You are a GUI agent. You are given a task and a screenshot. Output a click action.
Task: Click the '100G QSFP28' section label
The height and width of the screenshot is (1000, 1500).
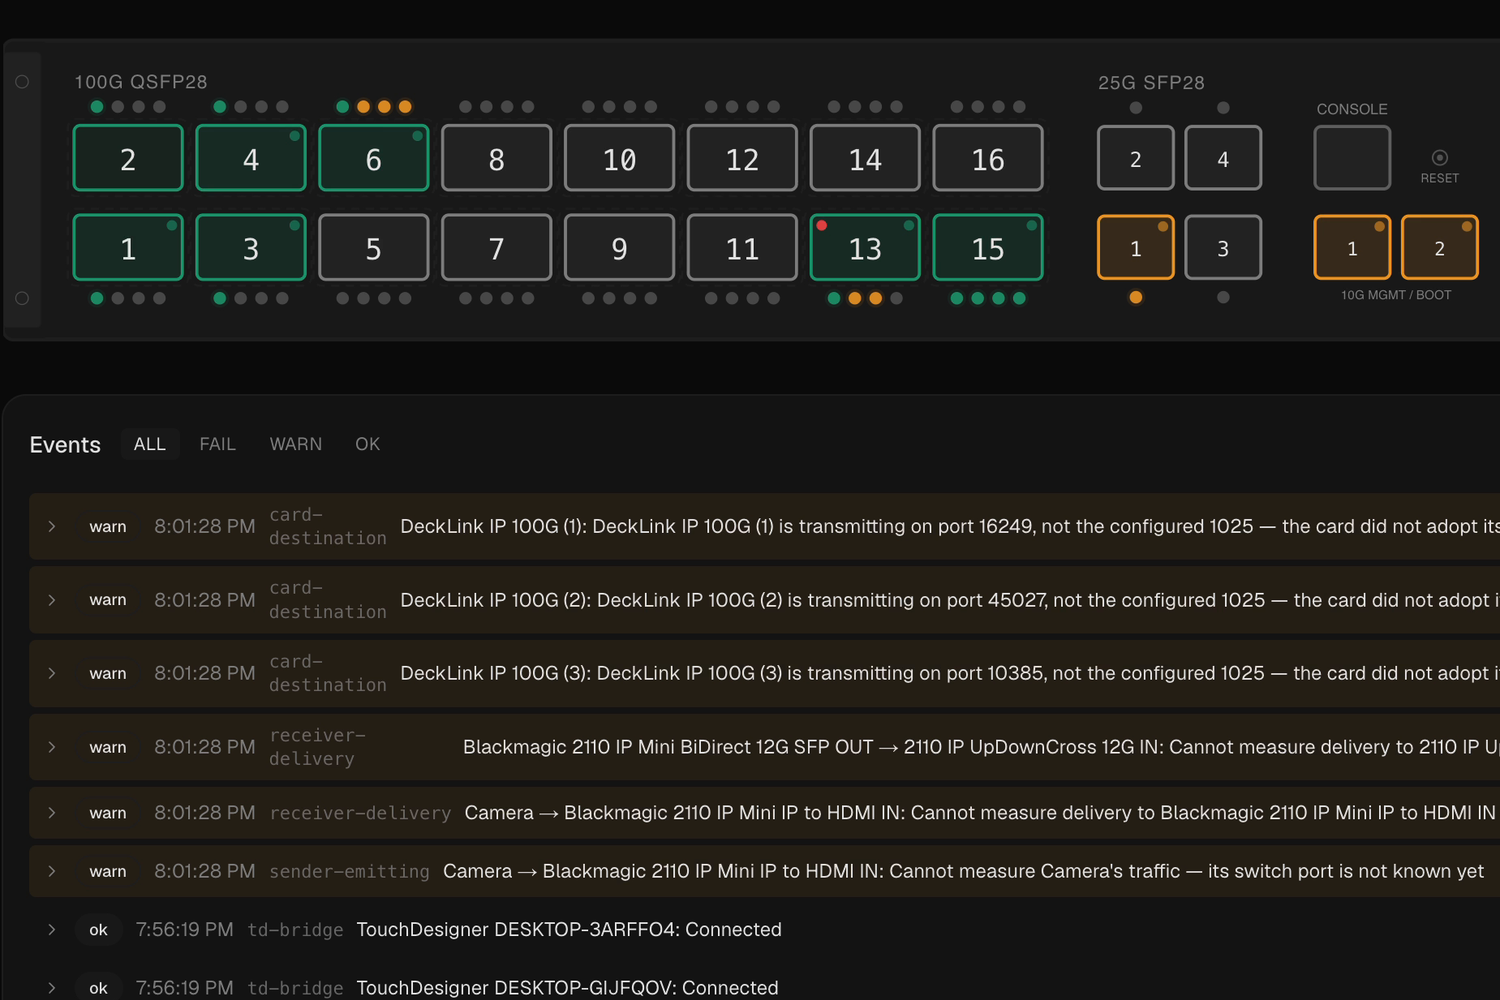tap(141, 82)
